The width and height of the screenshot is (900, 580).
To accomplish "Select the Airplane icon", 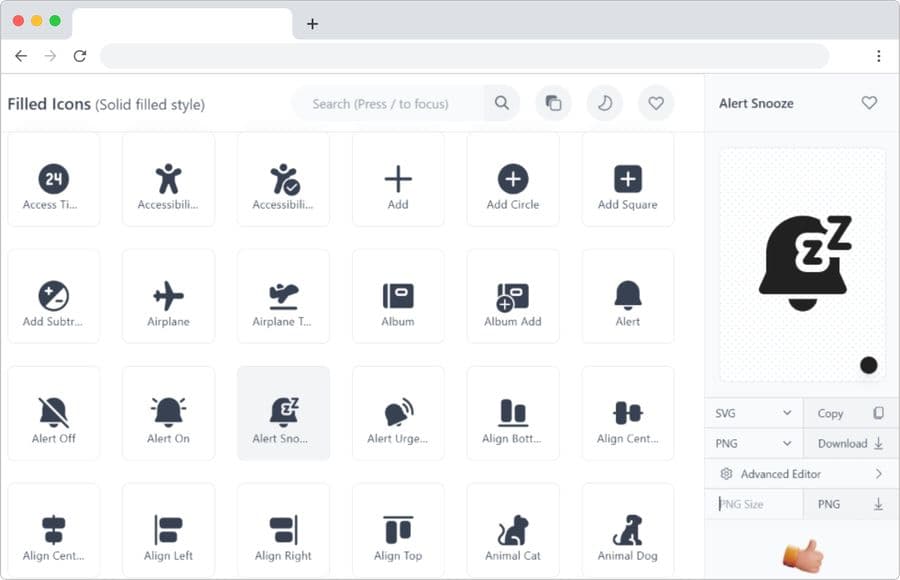I will [x=168, y=295].
